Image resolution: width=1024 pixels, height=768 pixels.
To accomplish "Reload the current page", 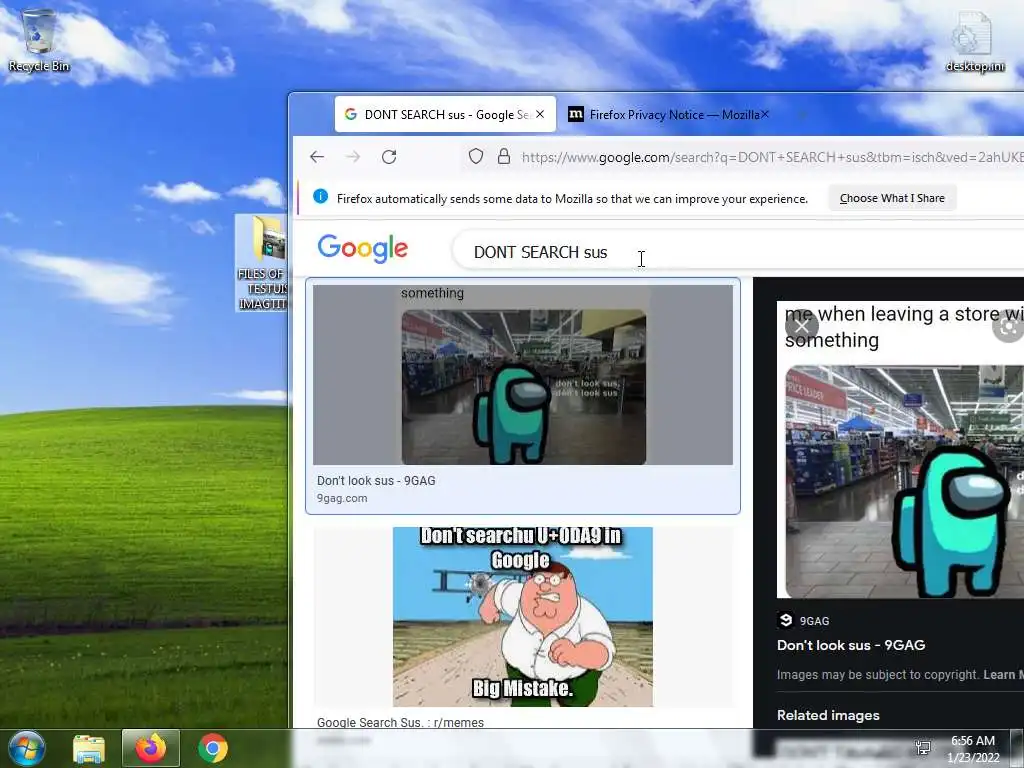I will pyautogui.click(x=389, y=157).
